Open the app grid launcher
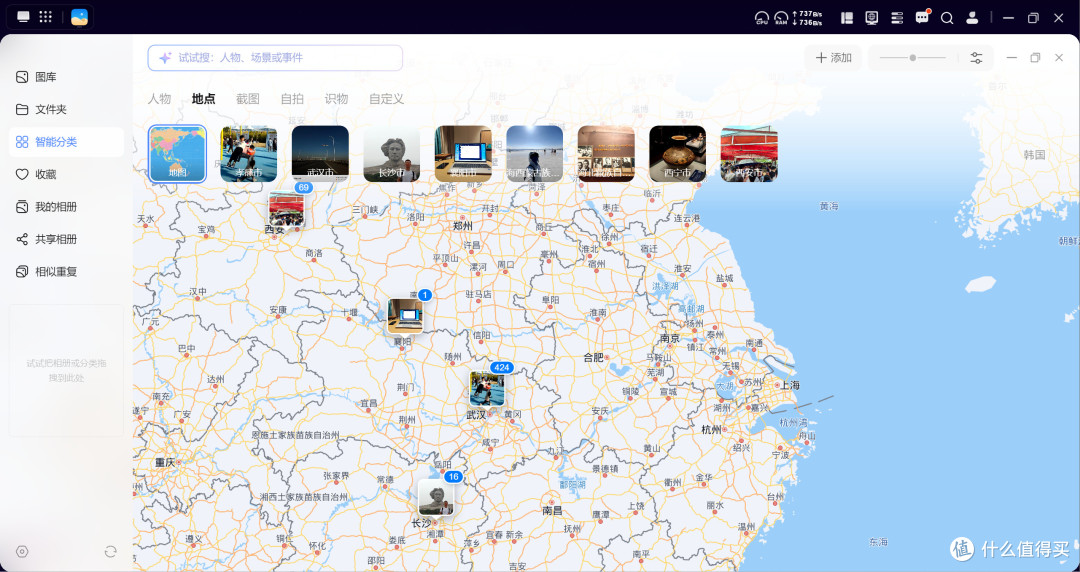1080x572 pixels. (x=45, y=17)
